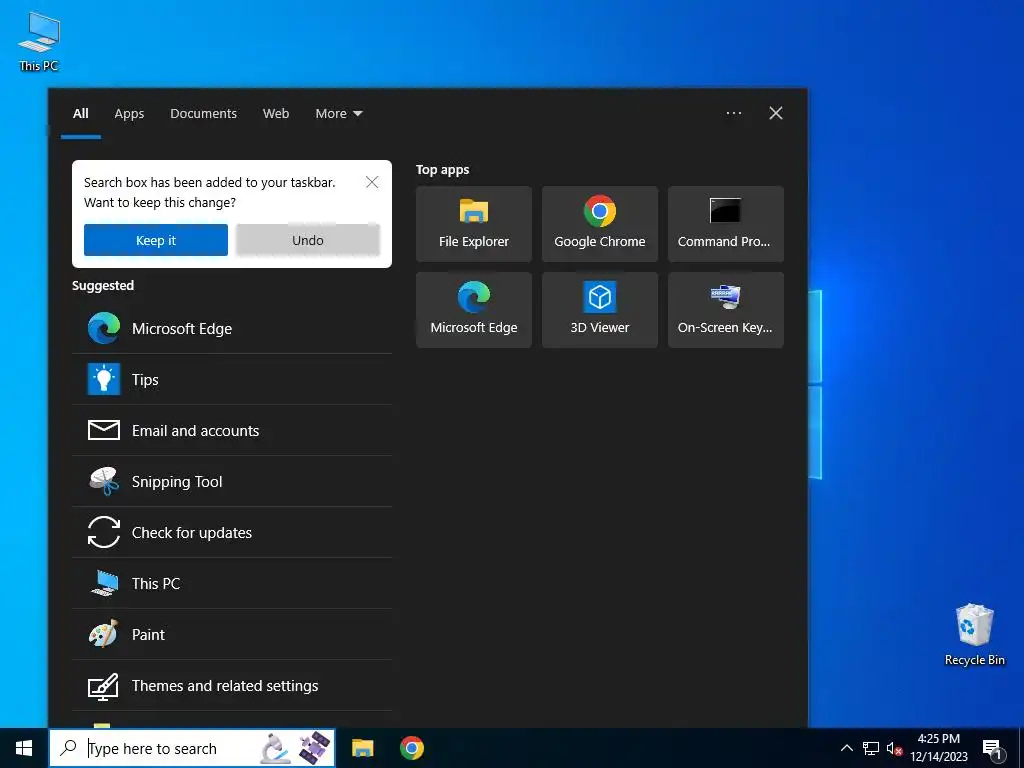Switch to the Web tab
This screenshot has height=768, width=1024.
tap(276, 114)
